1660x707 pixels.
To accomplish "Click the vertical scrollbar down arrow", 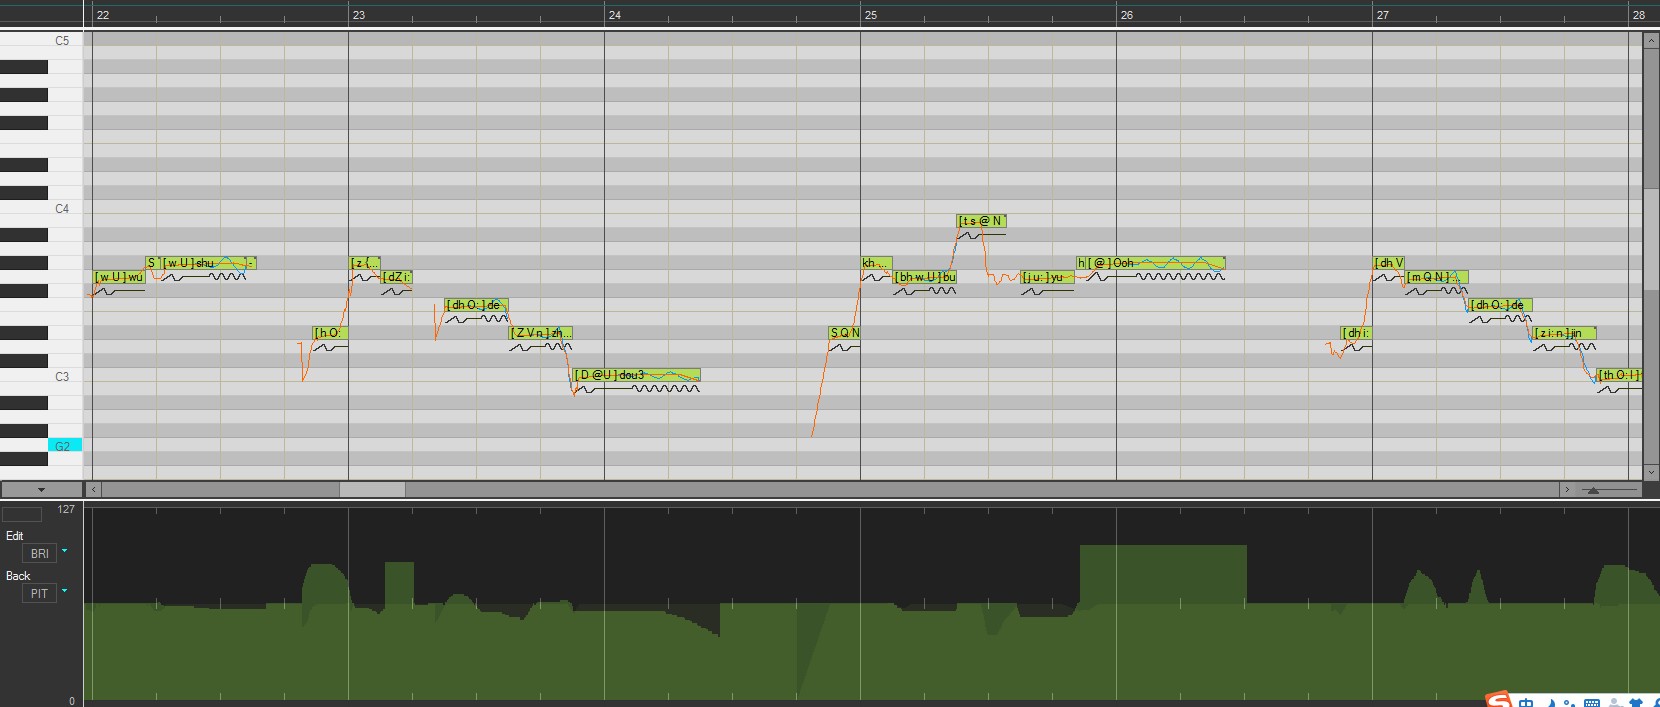I will tap(1649, 472).
